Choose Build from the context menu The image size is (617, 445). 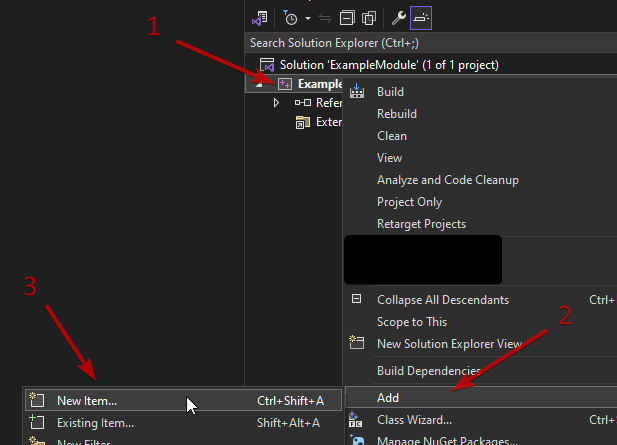point(390,92)
